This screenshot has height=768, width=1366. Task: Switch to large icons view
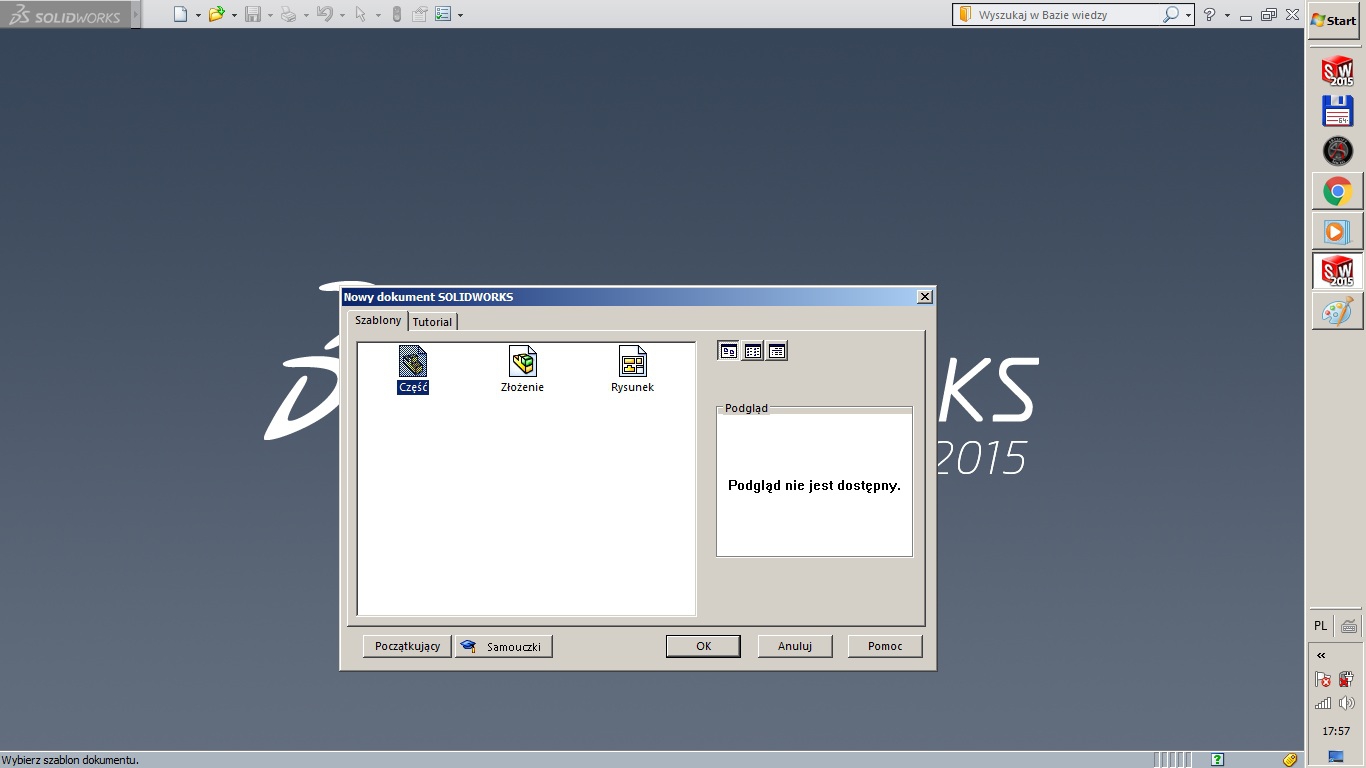pos(728,351)
